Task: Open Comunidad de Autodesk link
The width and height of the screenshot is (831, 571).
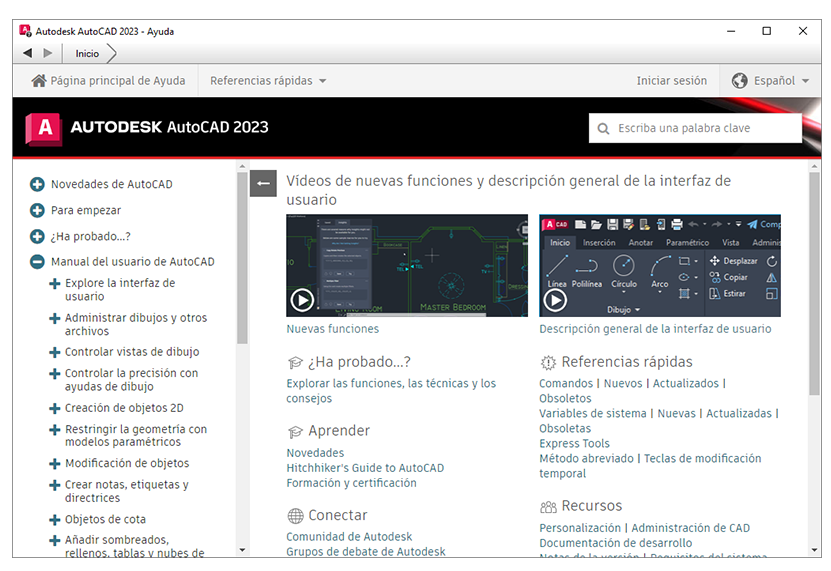Action: coord(349,537)
